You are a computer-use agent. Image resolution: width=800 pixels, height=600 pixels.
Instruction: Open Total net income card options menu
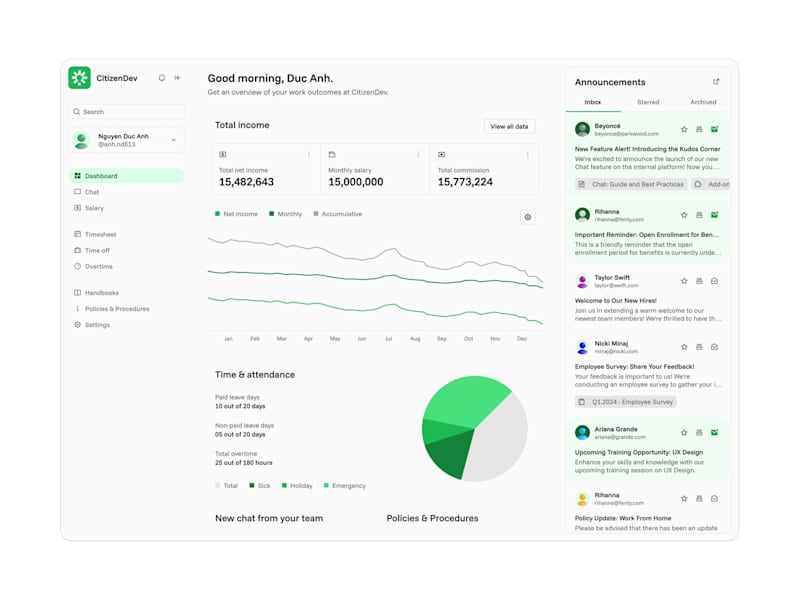pos(309,155)
